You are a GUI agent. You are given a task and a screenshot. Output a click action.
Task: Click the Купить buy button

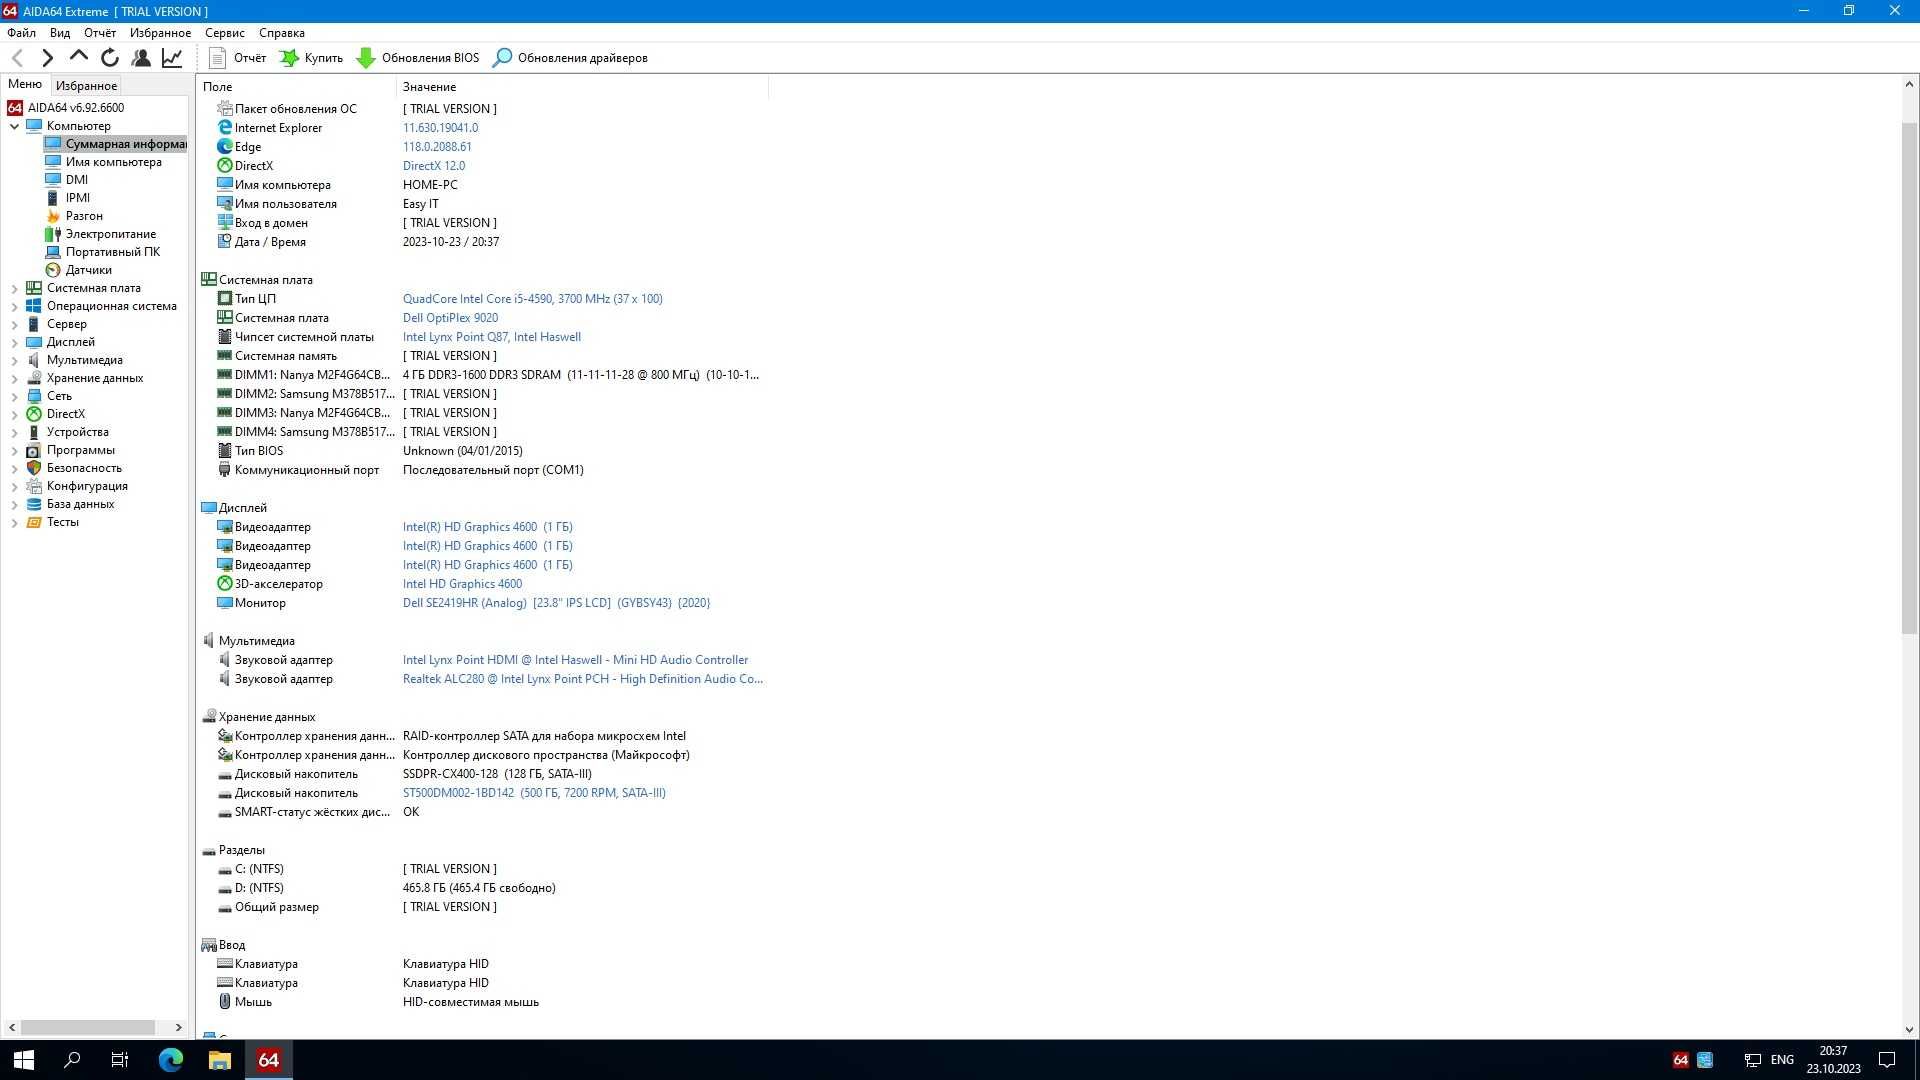click(311, 58)
